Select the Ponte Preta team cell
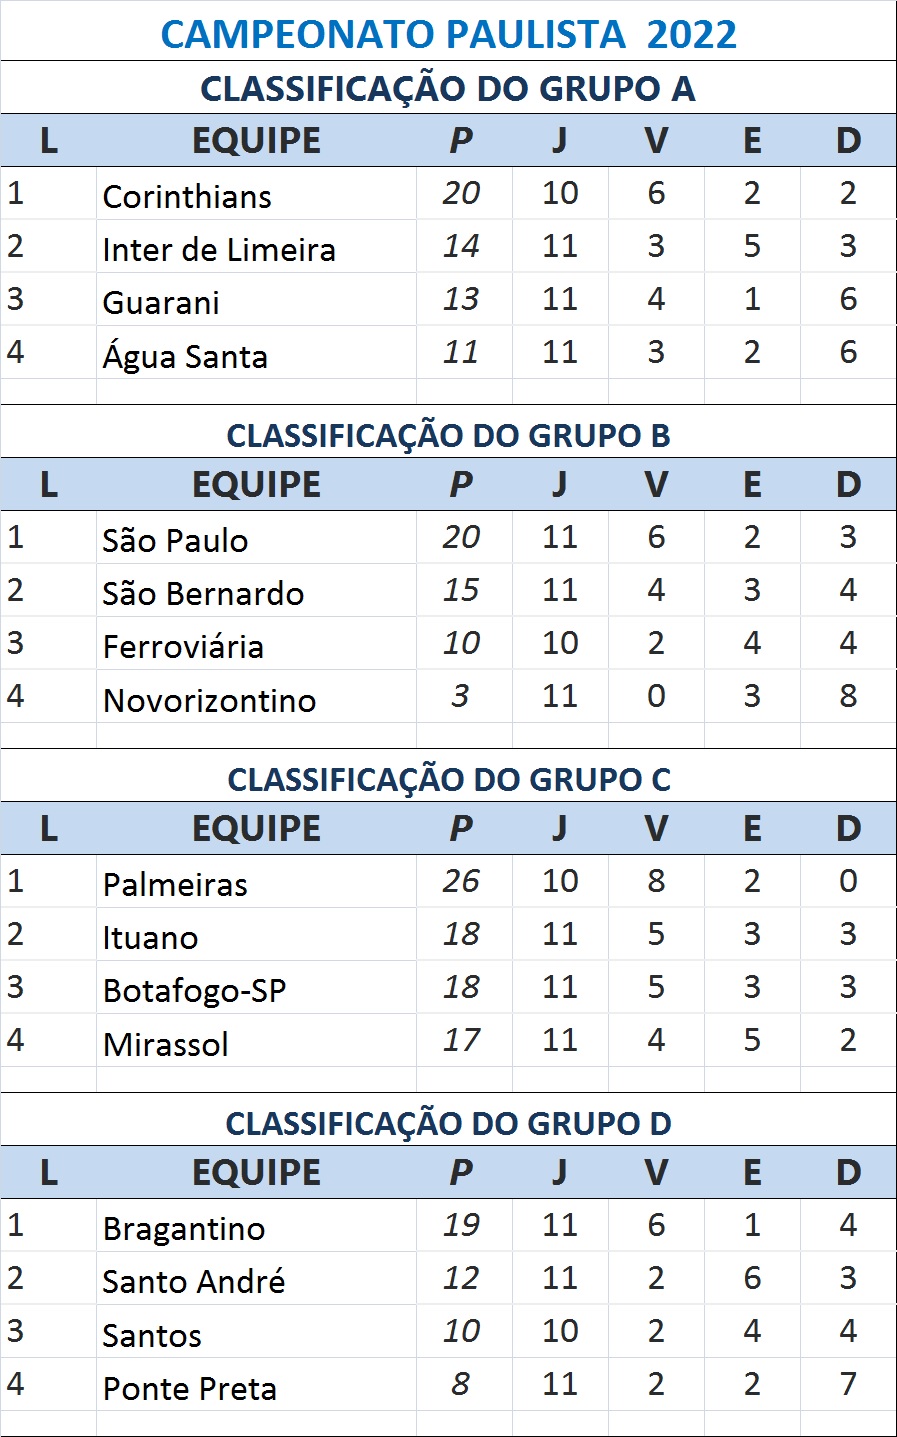Screen dimensions: 897x1437 point(189,1388)
